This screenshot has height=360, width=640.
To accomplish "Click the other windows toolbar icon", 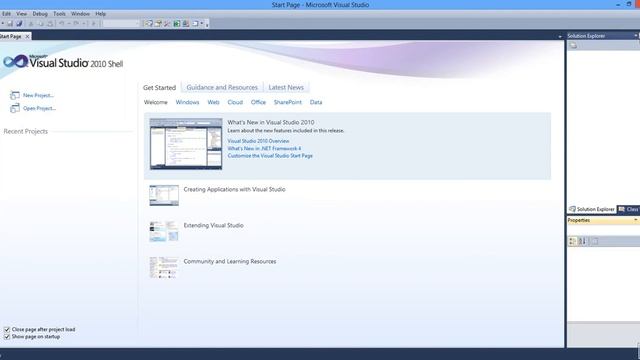I will click(x=196, y=24).
